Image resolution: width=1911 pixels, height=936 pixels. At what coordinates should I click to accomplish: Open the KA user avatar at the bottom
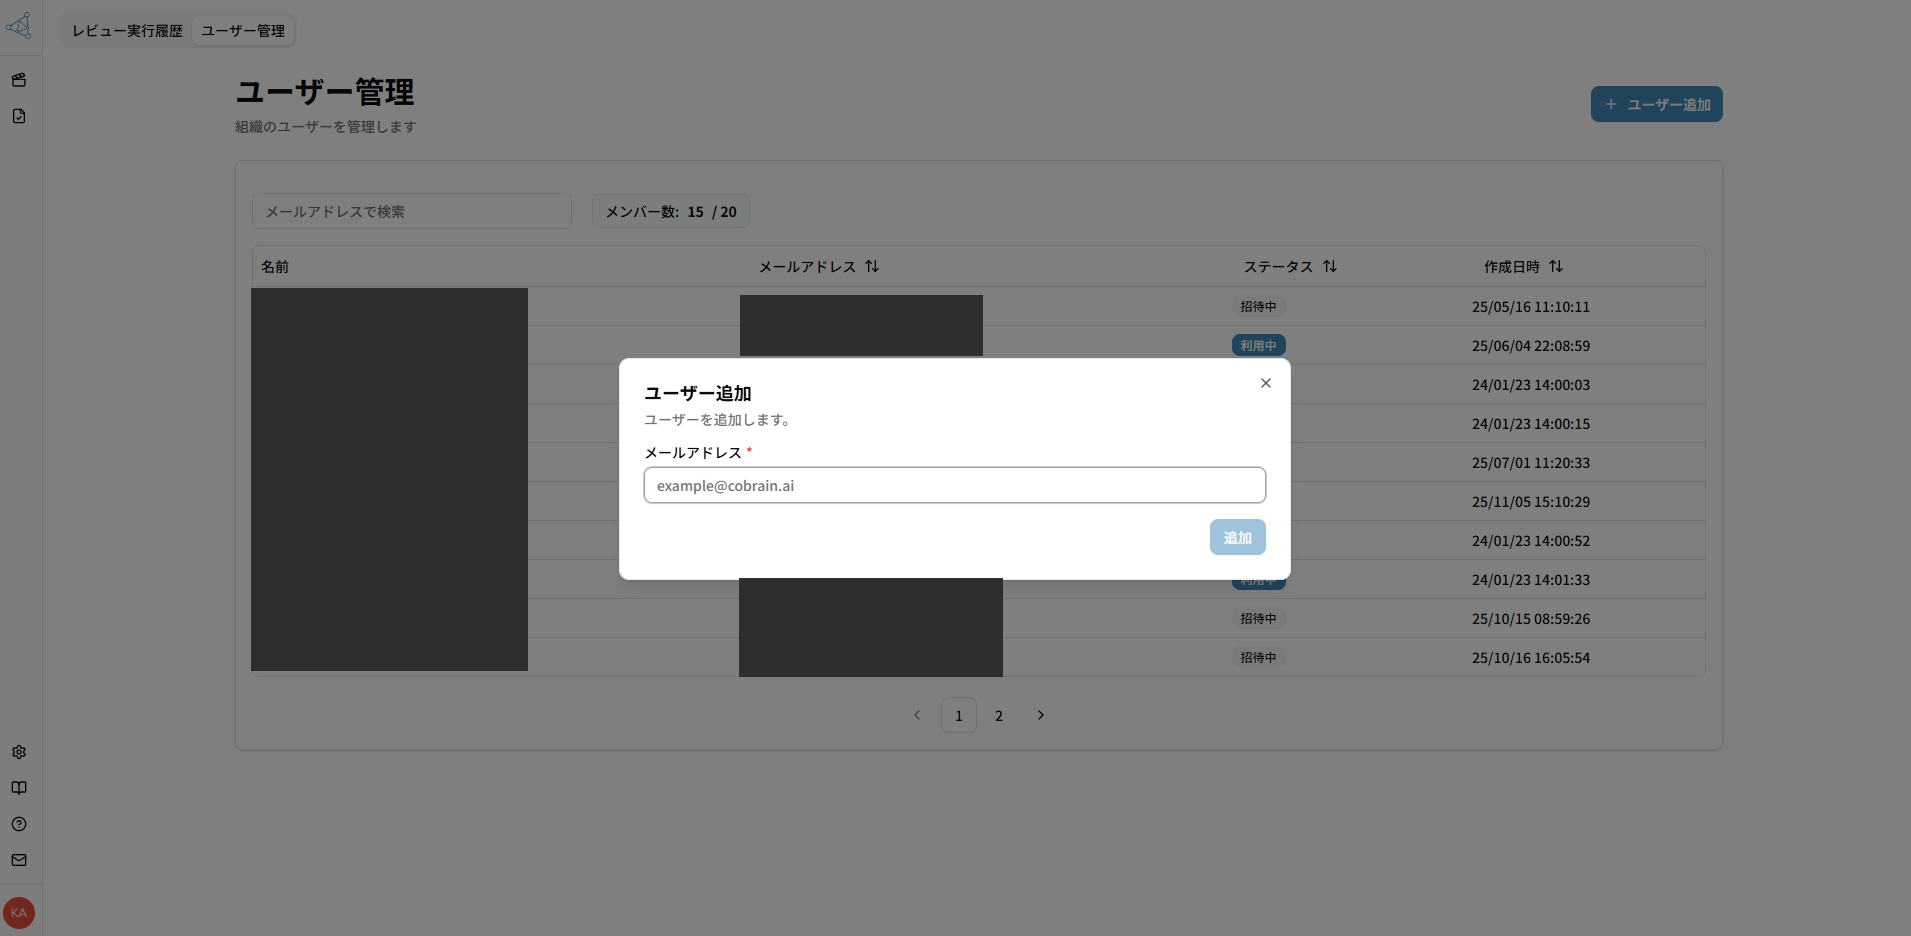coord(19,912)
